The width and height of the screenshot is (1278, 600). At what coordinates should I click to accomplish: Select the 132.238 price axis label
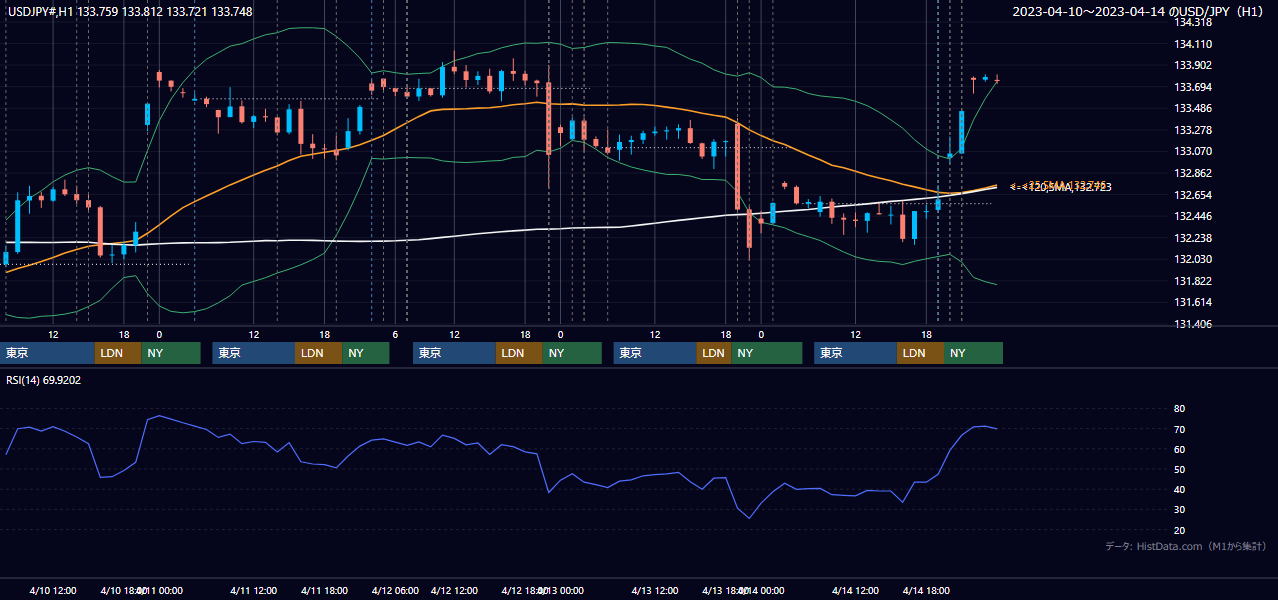[x=1194, y=238]
